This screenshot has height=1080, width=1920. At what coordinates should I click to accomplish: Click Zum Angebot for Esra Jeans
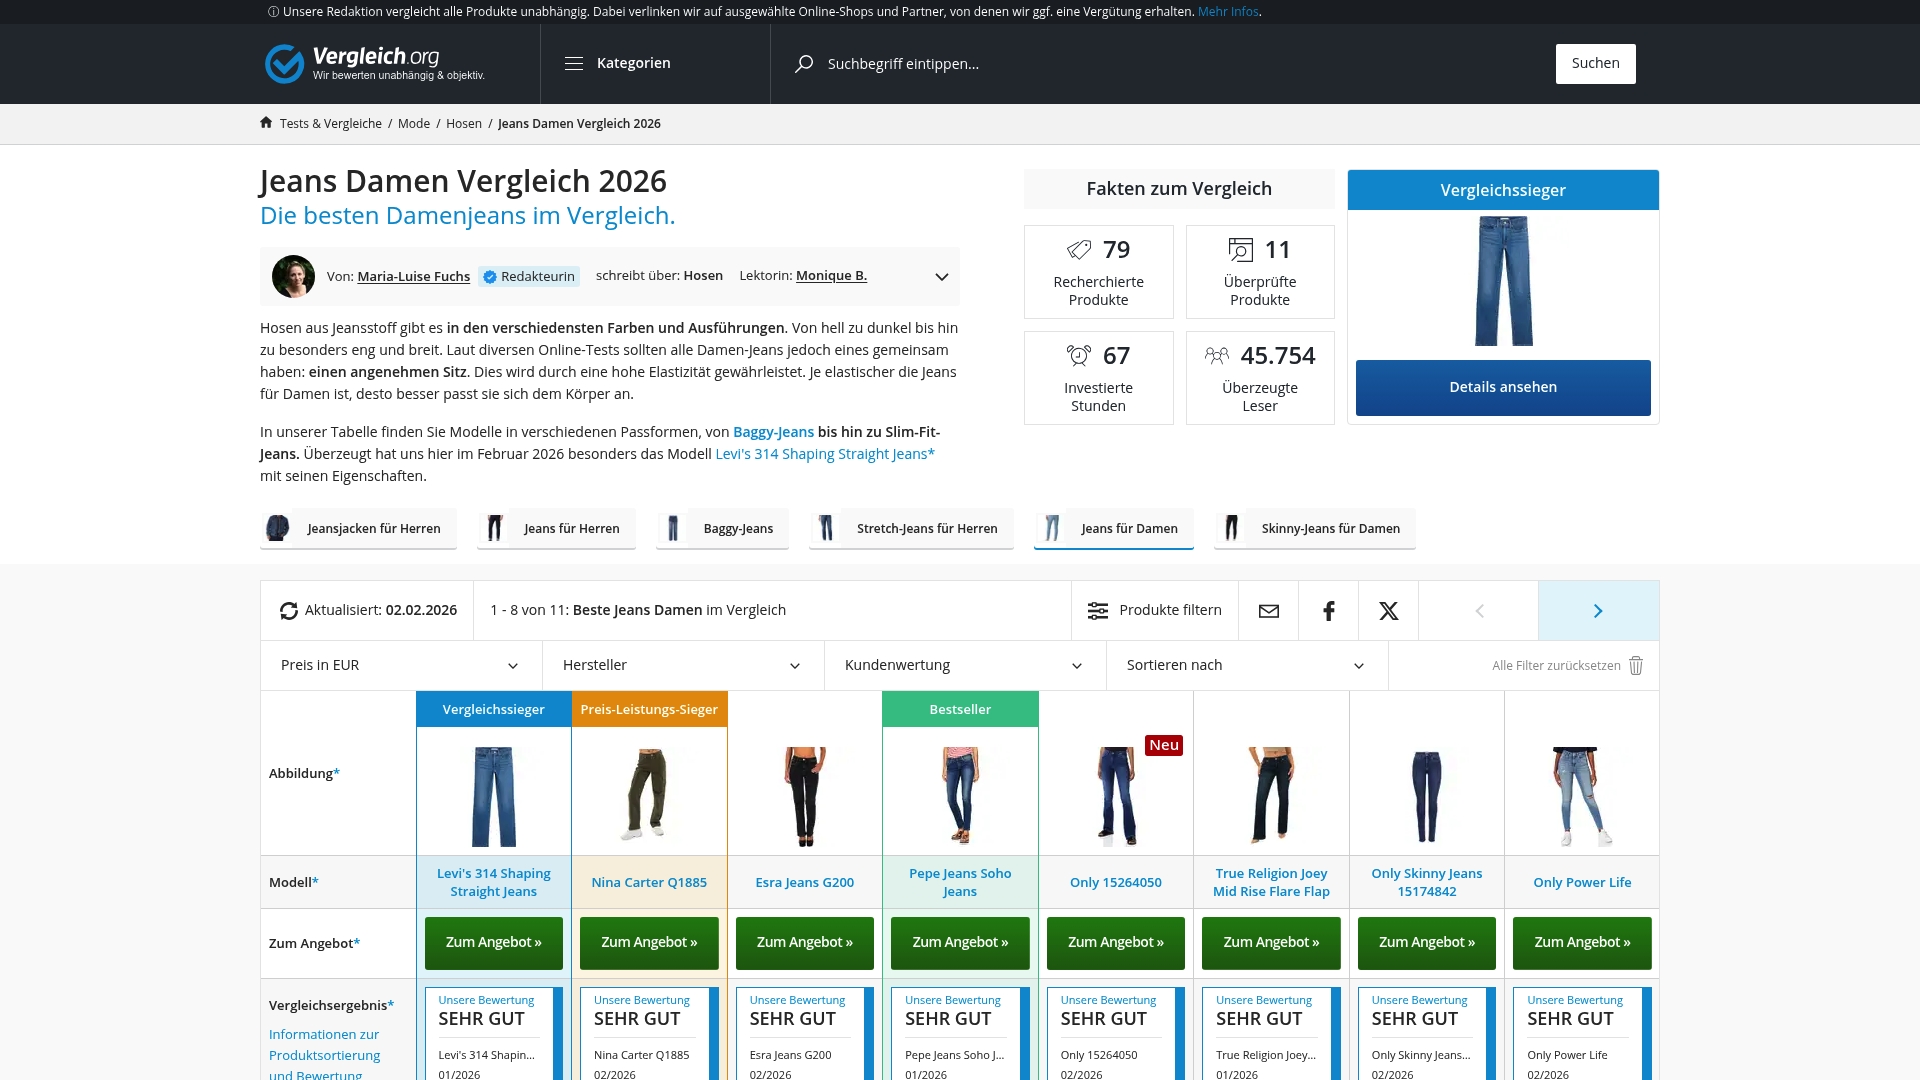tap(805, 943)
